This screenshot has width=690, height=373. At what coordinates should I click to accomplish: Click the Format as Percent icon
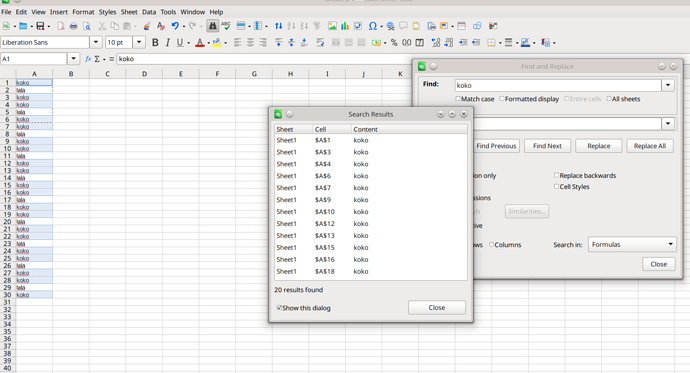tap(394, 43)
